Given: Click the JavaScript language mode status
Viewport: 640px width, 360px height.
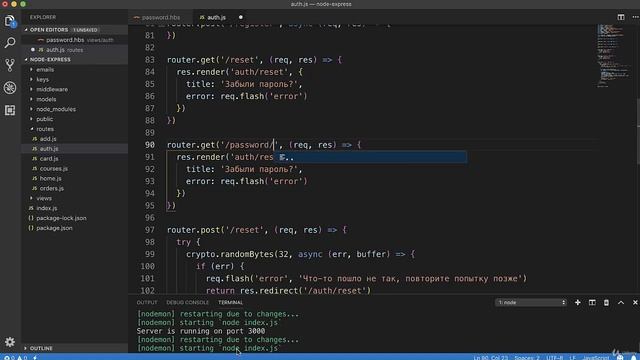Looking at the screenshot, I should point(596,358).
